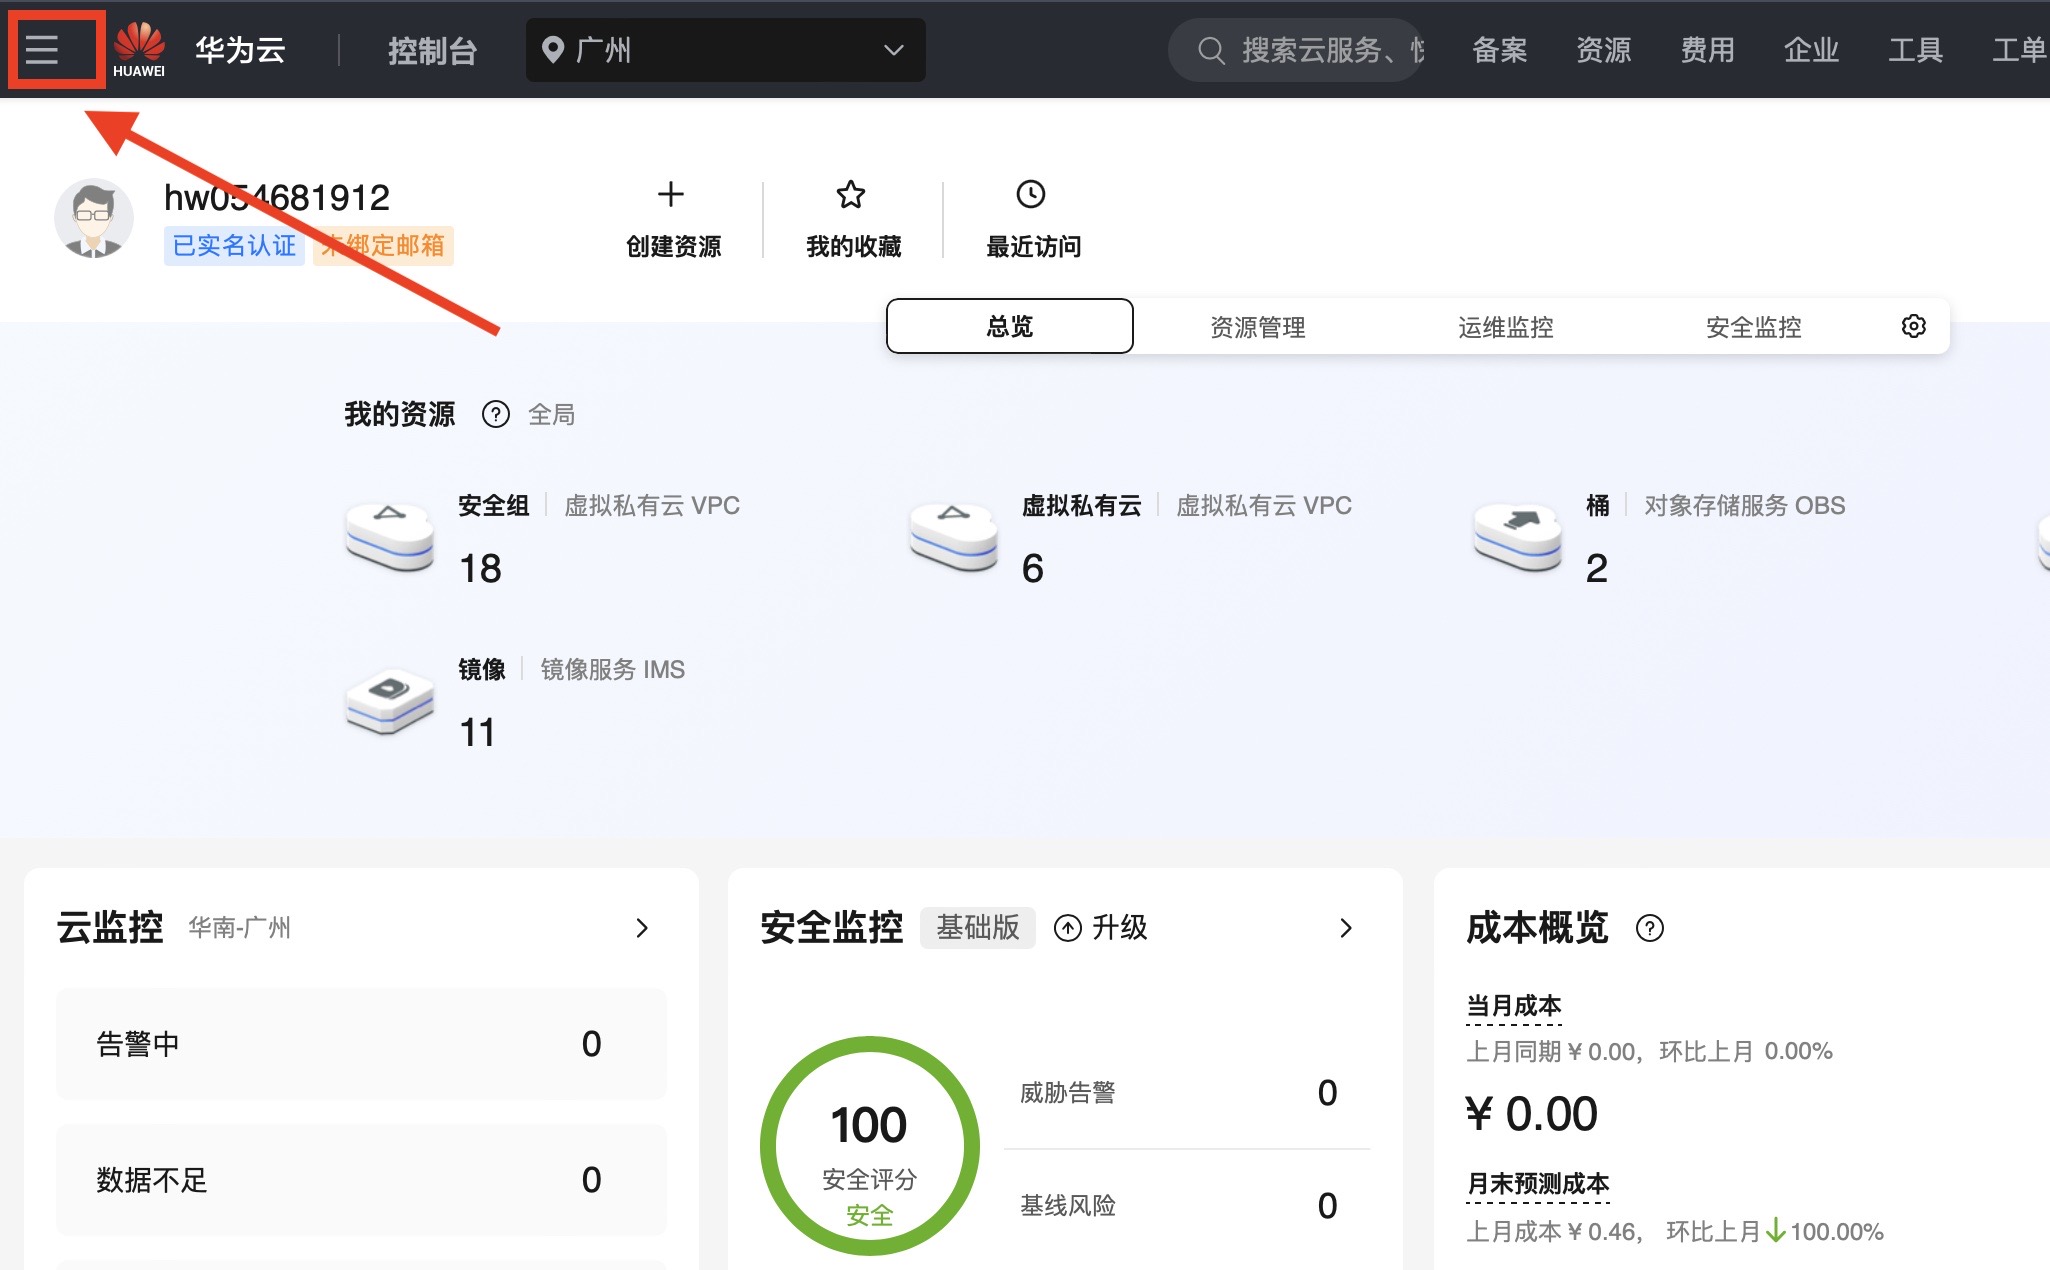This screenshot has width=2050, height=1270.
Task: Switch to 资源管理 tab
Action: click(x=1257, y=327)
